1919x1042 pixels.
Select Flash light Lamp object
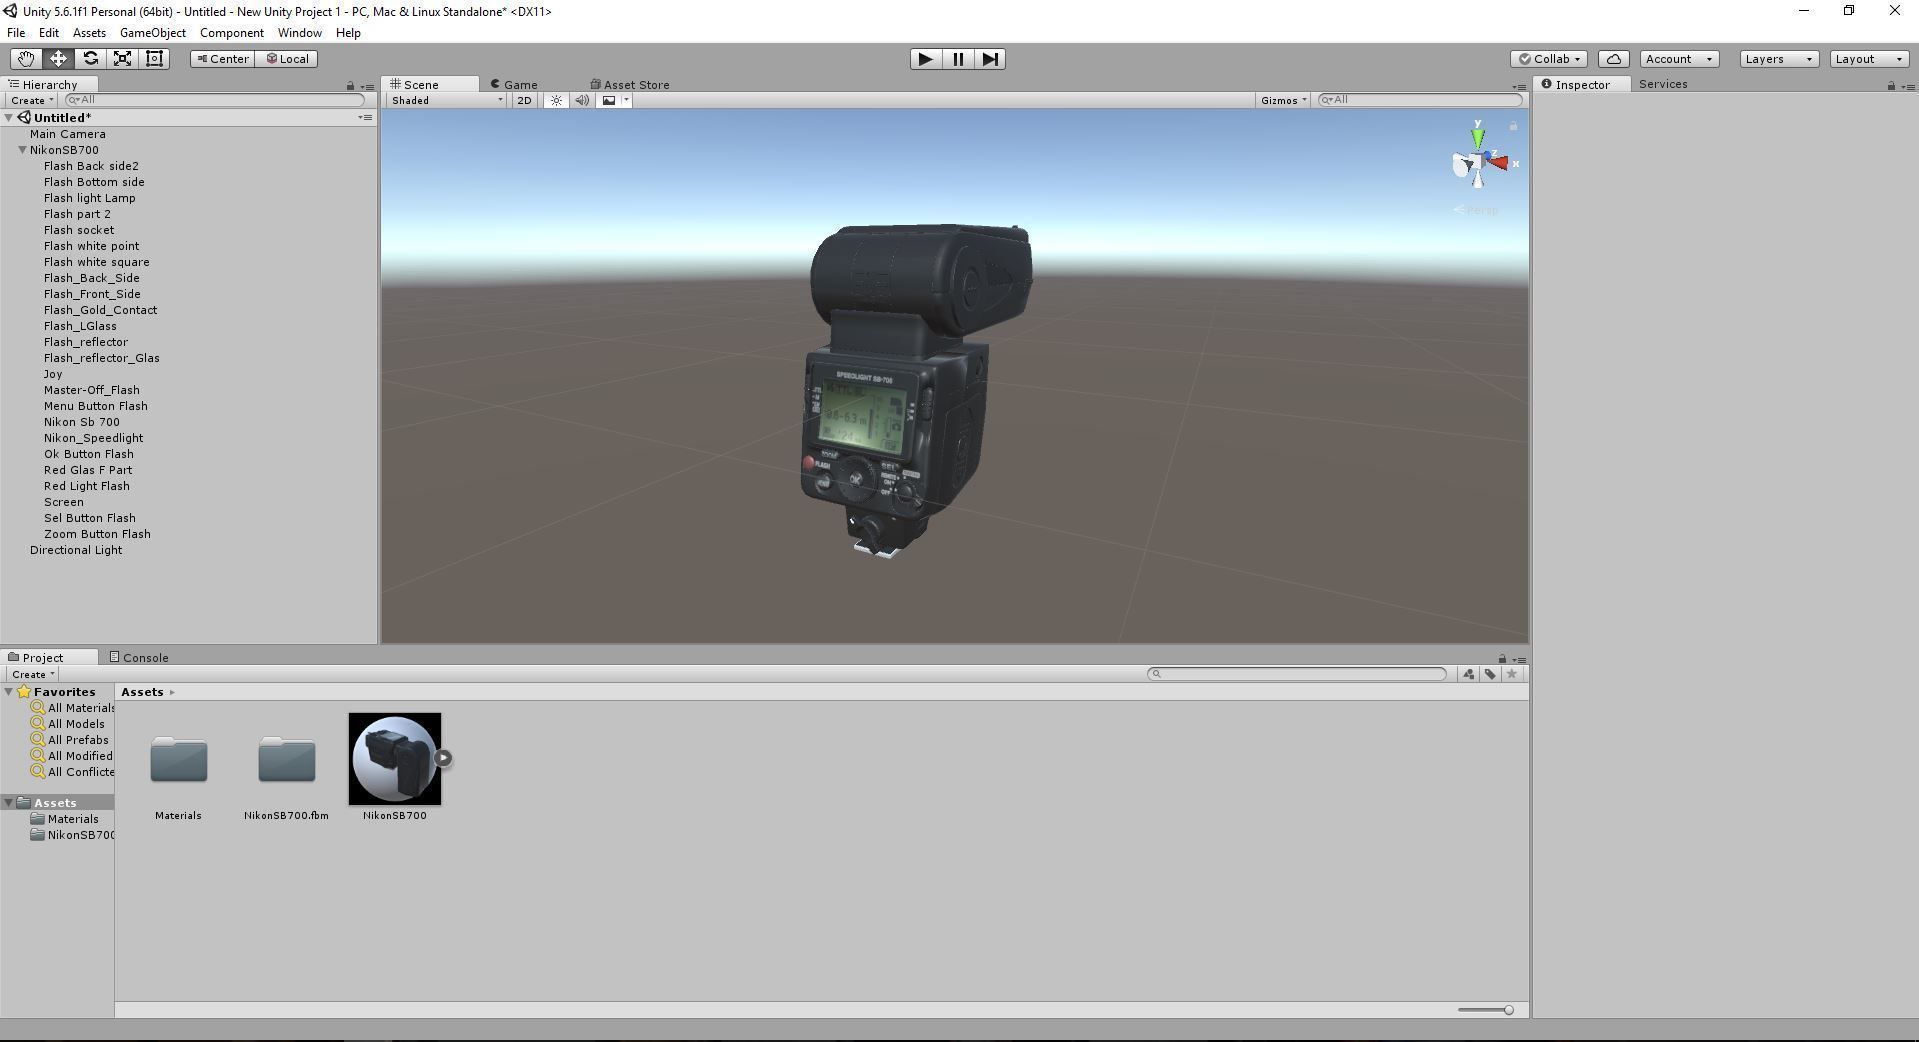coord(89,198)
